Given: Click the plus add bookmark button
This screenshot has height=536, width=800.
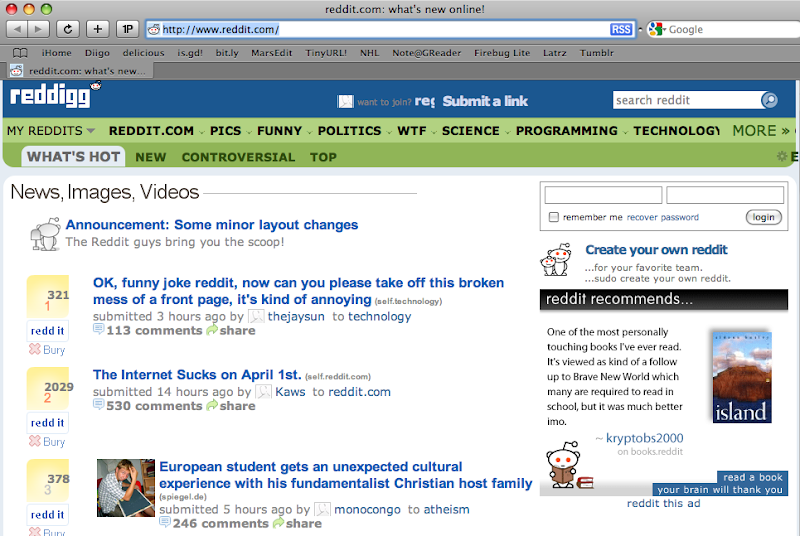Looking at the screenshot, I should pos(97,29).
